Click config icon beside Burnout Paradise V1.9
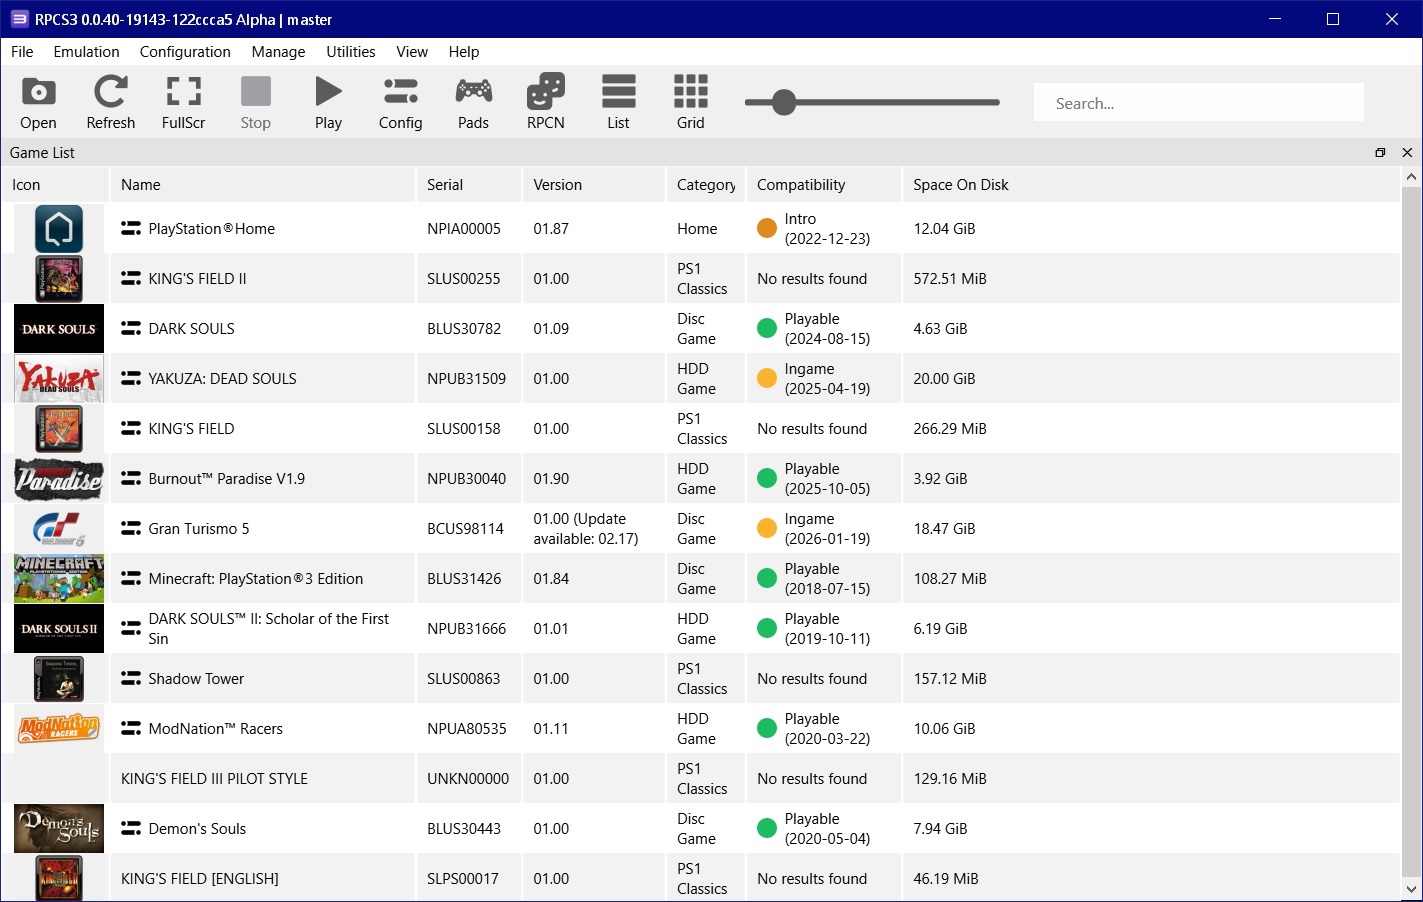The width and height of the screenshot is (1423, 902). (x=131, y=479)
